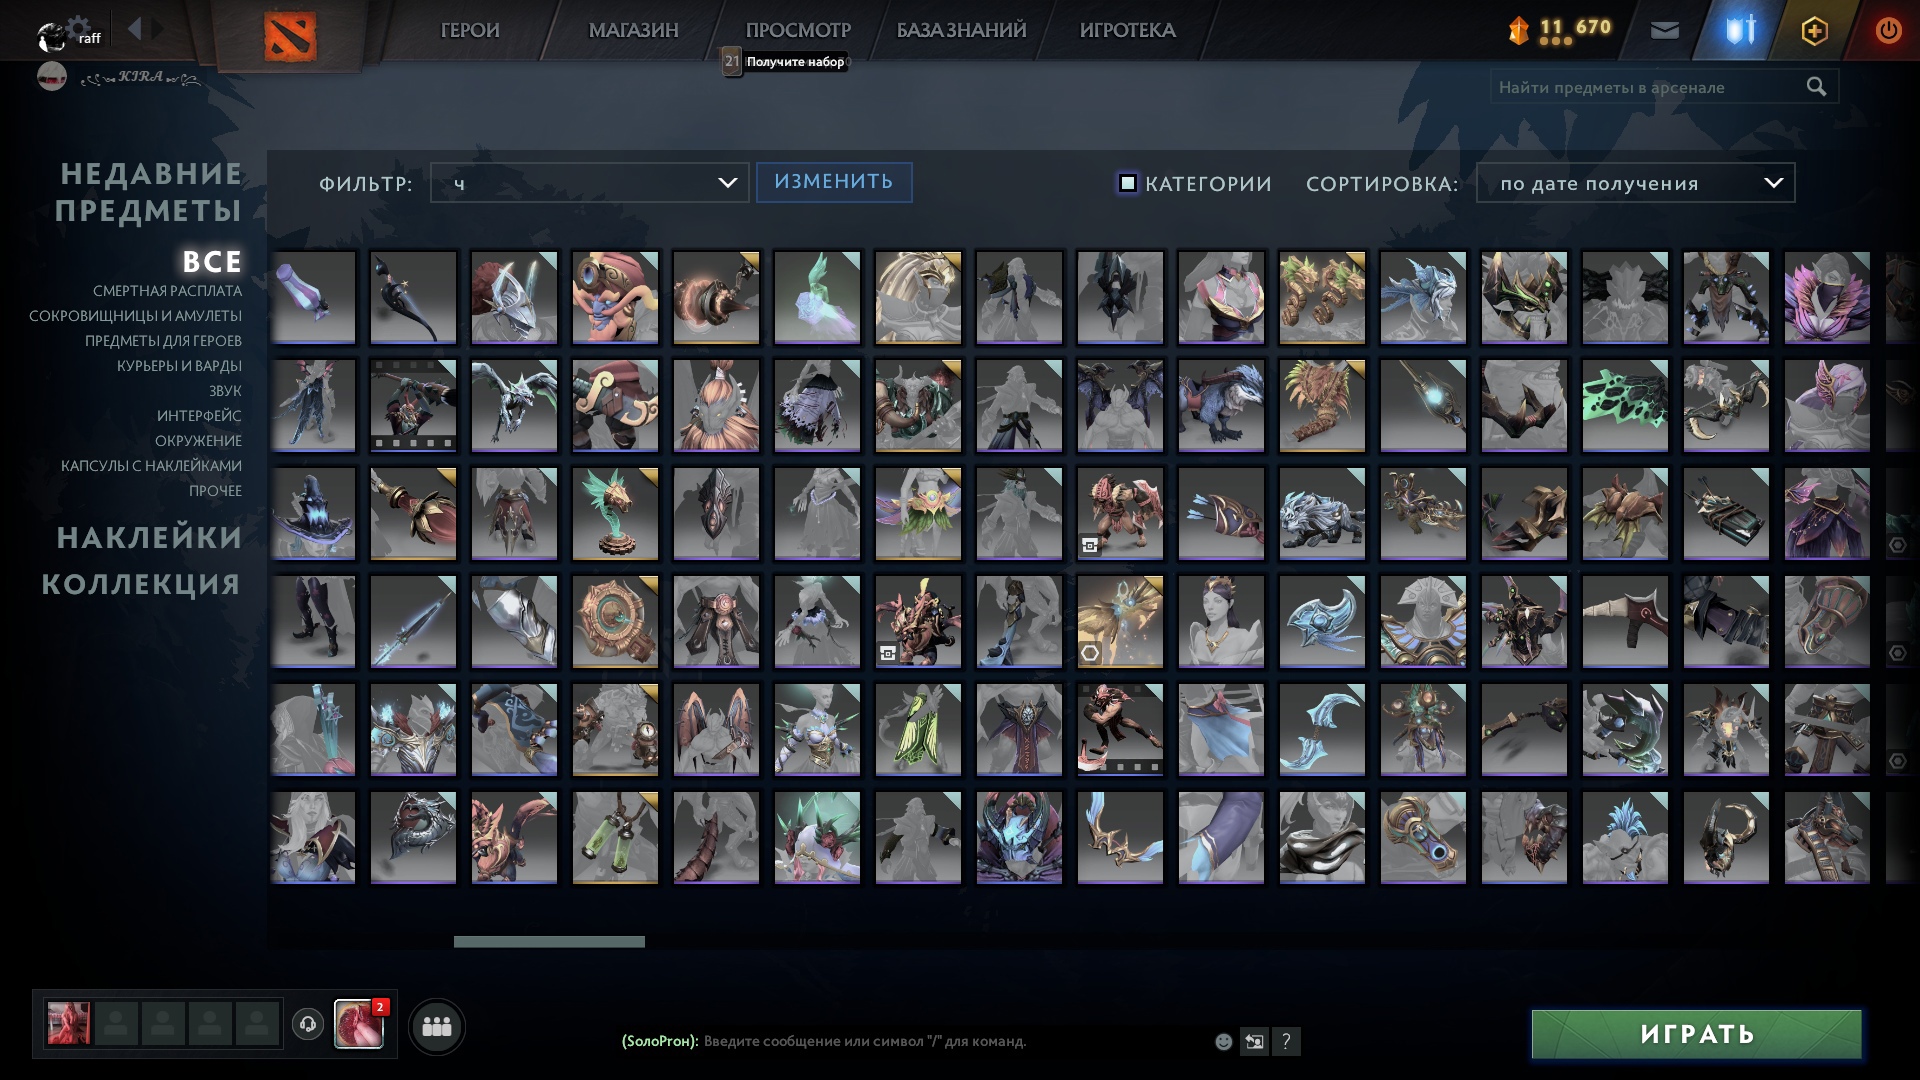The height and width of the screenshot is (1080, 1920).
Task: Open the party group icon button
Action: click(x=437, y=1026)
